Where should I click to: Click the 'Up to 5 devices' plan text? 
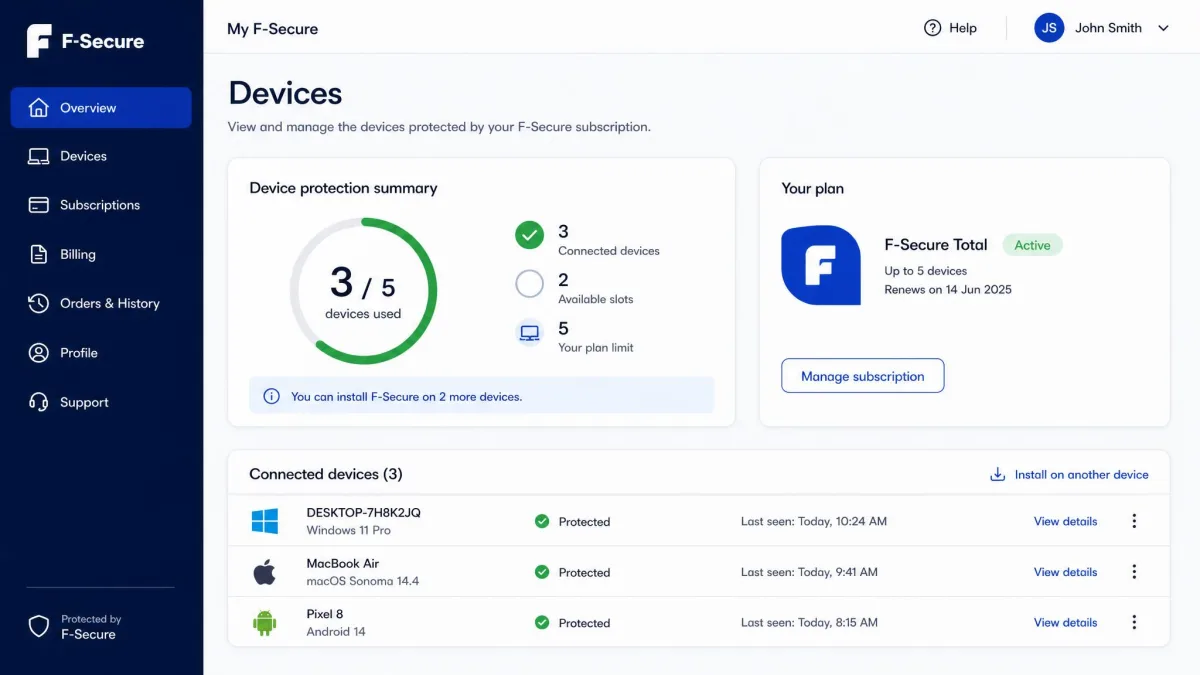(x=926, y=271)
